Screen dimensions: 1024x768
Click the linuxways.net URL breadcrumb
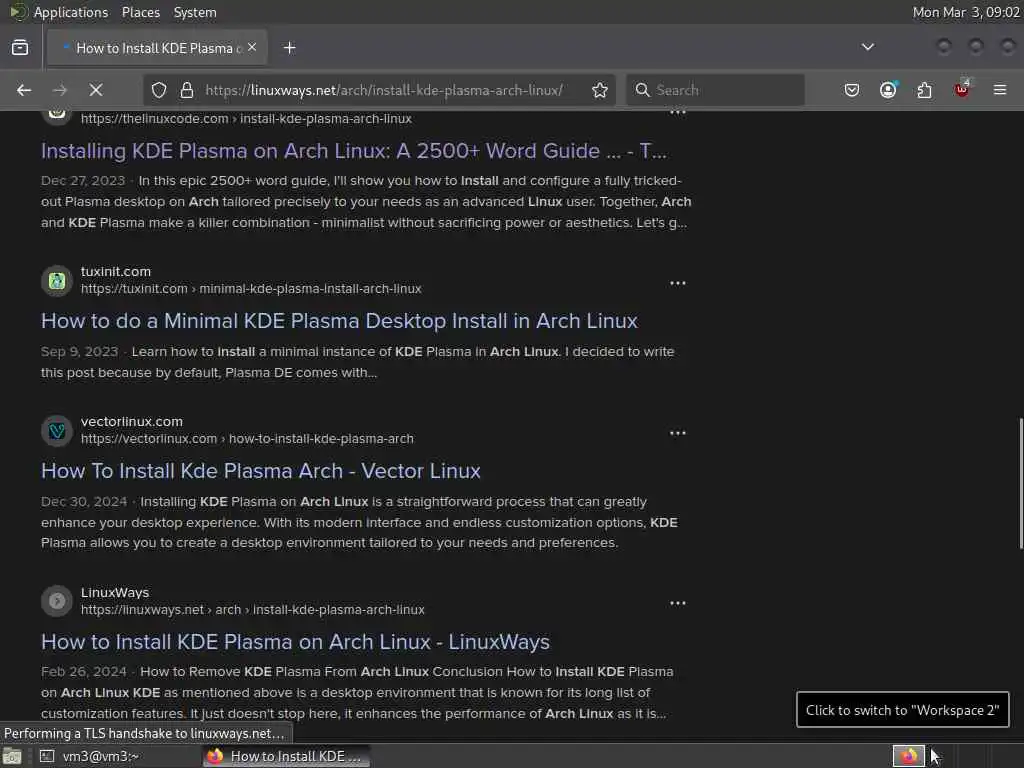(x=253, y=609)
